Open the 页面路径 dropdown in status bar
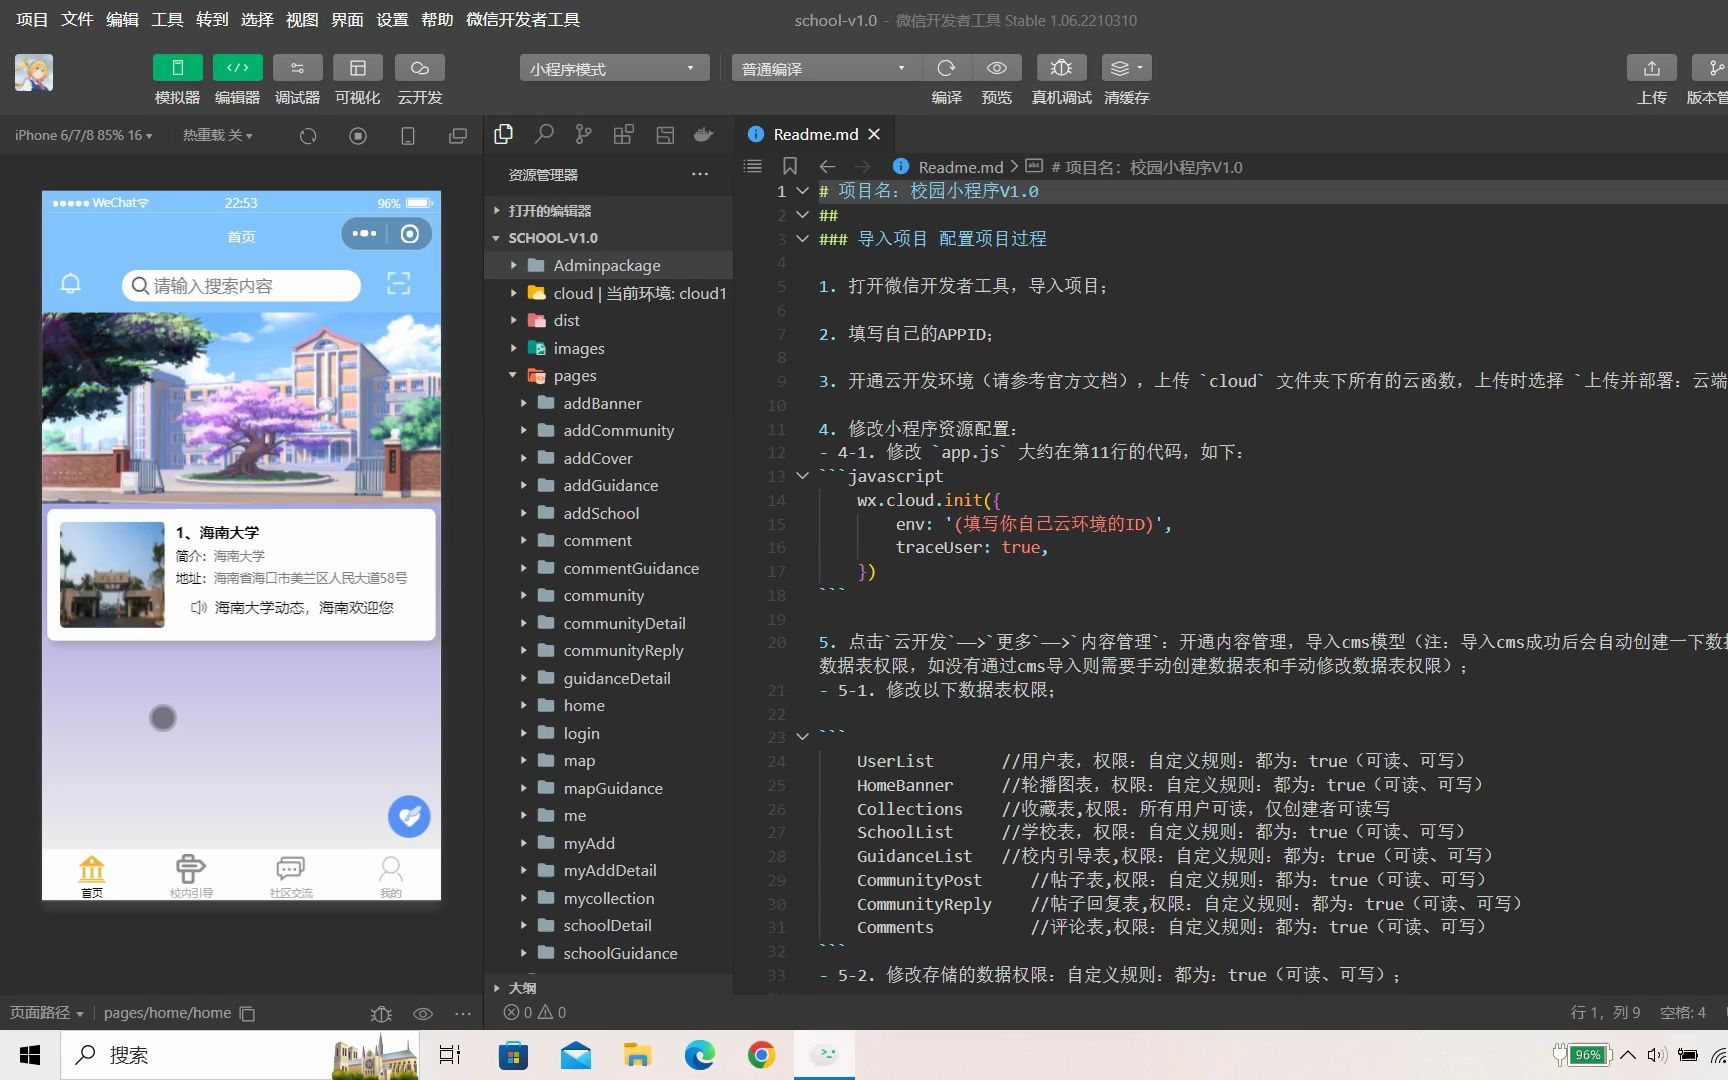Viewport: 1728px width, 1080px height. click(x=47, y=1013)
